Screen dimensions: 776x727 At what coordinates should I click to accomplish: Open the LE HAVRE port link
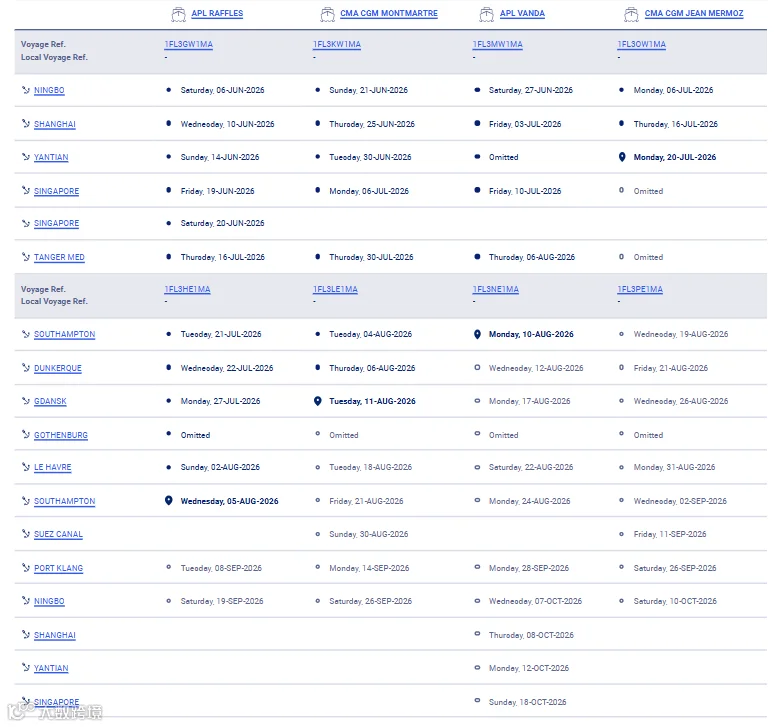coord(52,467)
